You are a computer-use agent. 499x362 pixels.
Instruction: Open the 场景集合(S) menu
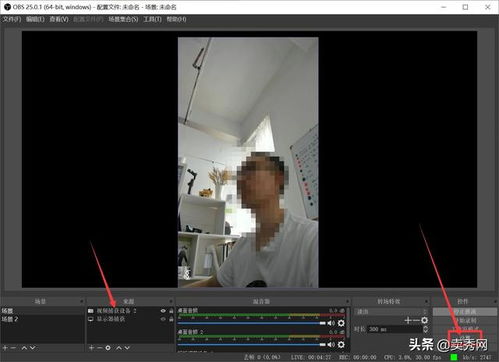[123, 19]
